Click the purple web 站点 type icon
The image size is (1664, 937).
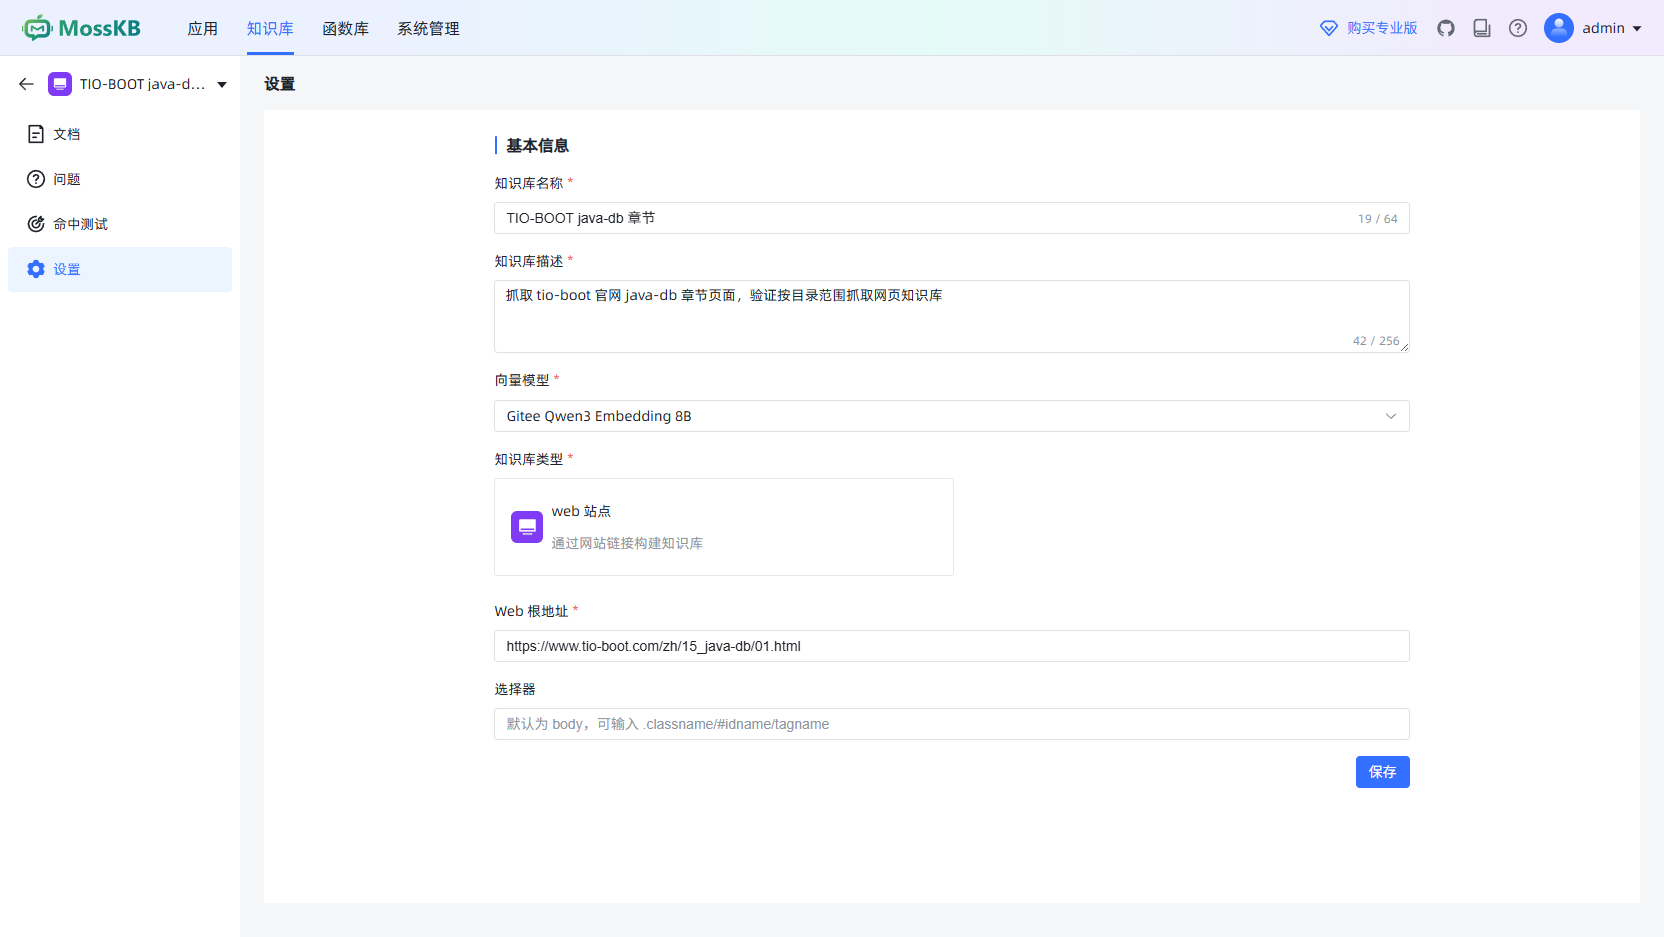pyautogui.click(x=527, y=527)
